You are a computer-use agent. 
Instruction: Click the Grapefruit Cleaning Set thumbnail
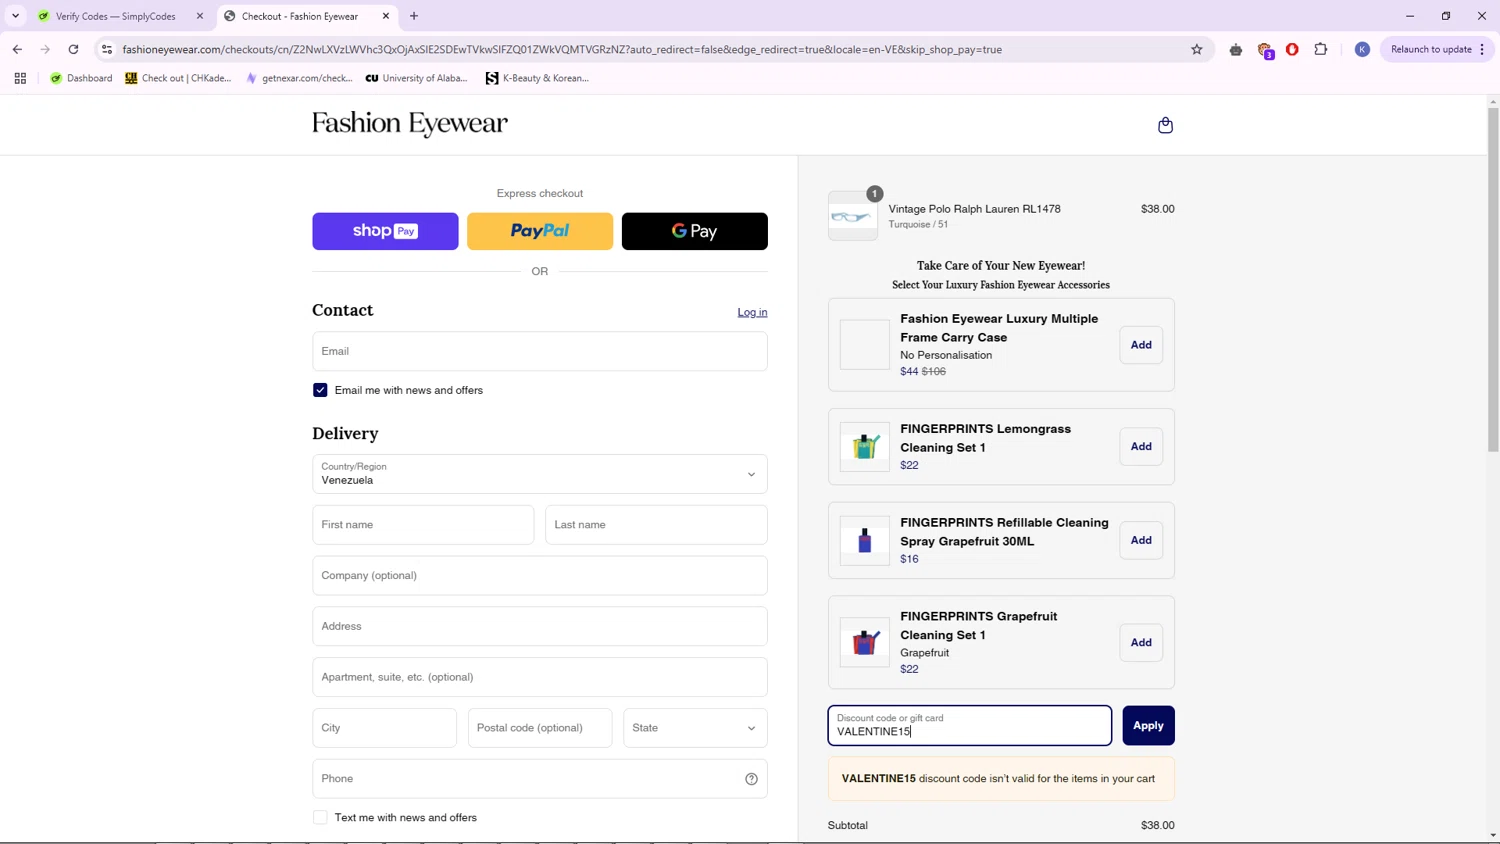pyautogui.click(x=865, y=643)
